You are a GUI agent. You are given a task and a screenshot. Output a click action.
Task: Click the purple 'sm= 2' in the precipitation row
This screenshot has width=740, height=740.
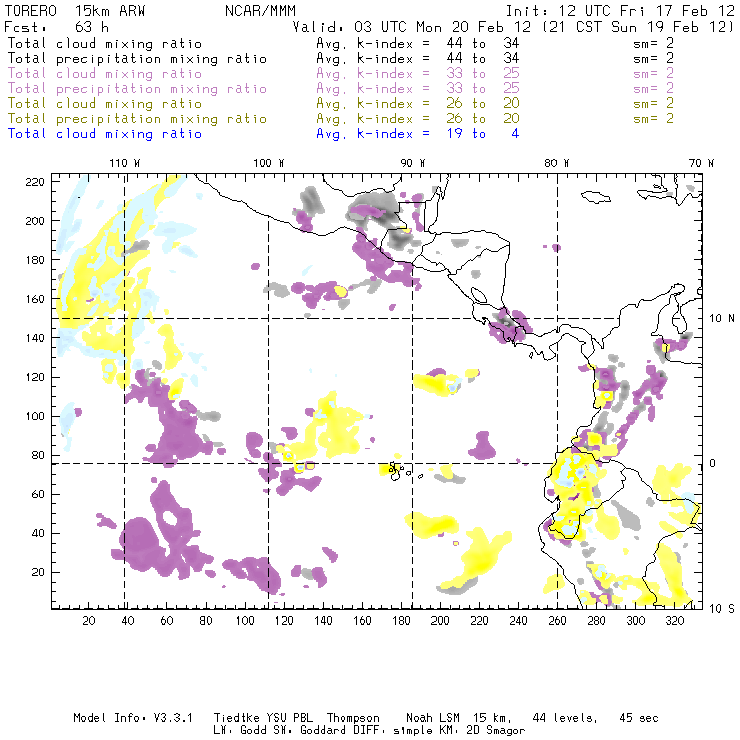(654, 89)
